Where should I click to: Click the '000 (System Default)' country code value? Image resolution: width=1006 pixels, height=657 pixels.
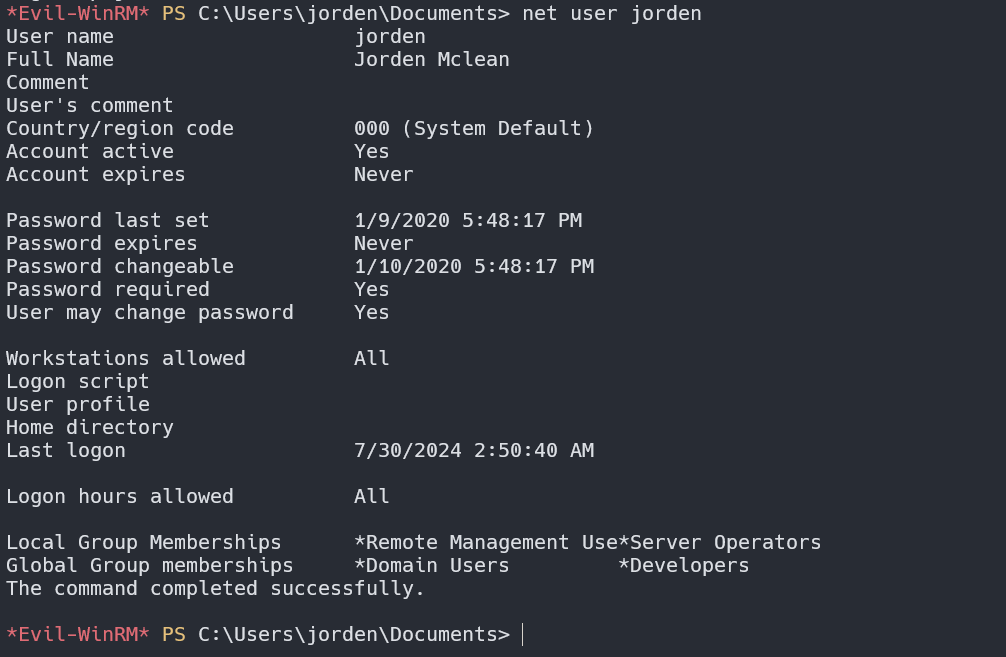click(x=474, y=128)
